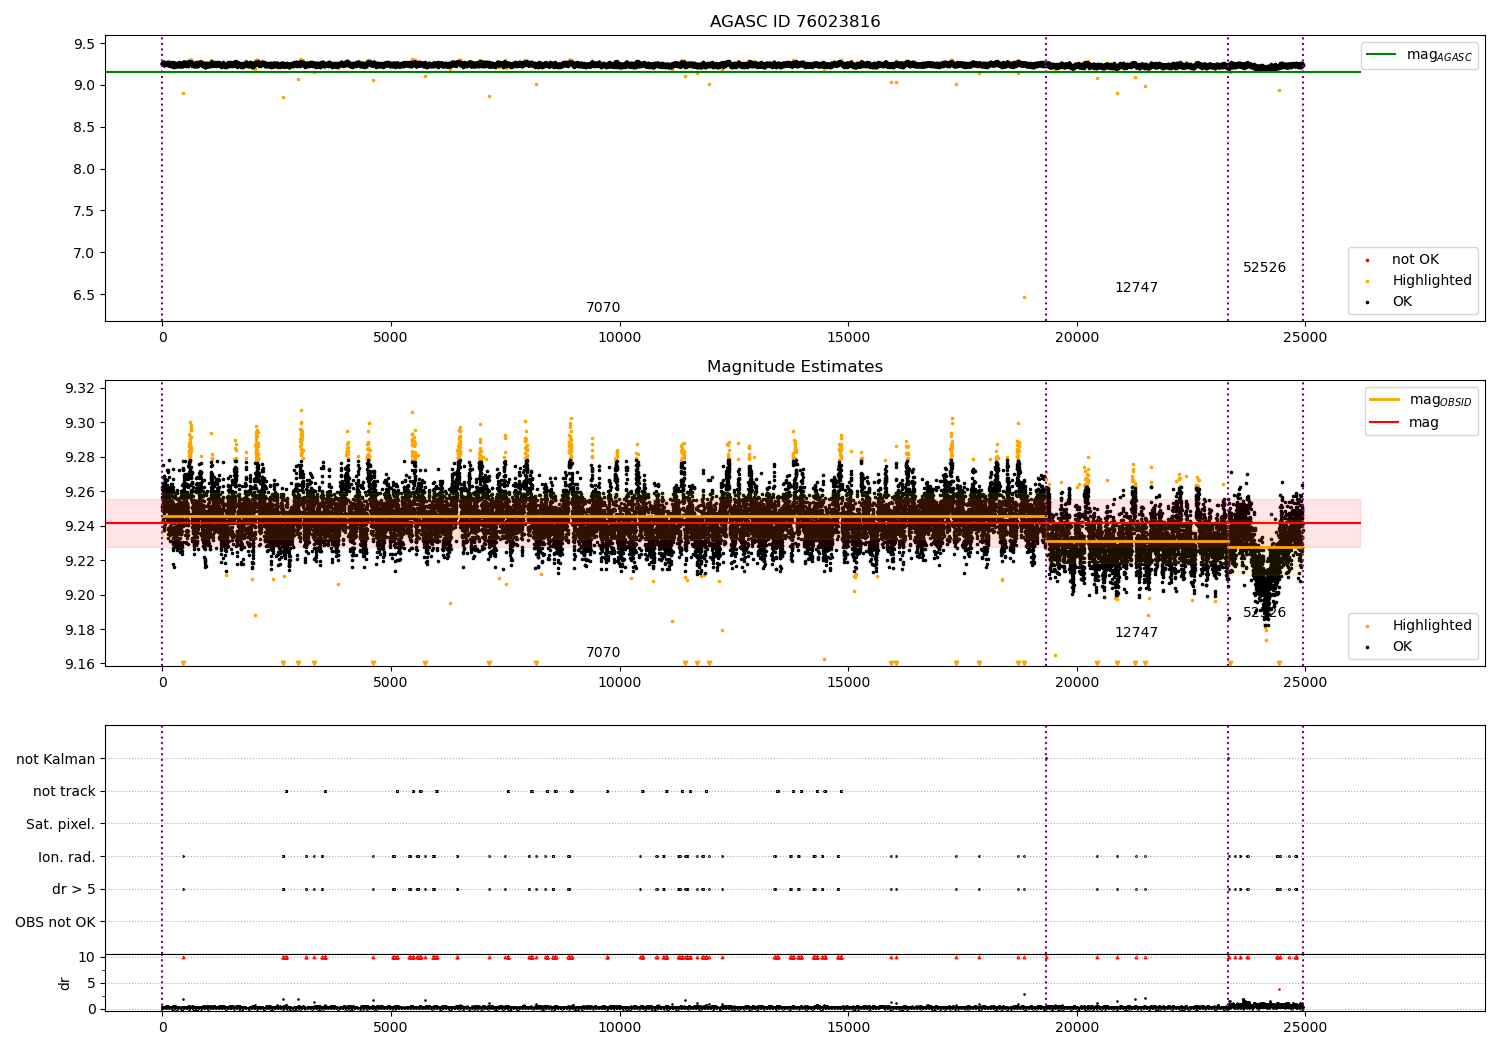Click the "not Kalman" flag row label
The height and width of the screenshot is (1050, 1500).
(56, 759)
